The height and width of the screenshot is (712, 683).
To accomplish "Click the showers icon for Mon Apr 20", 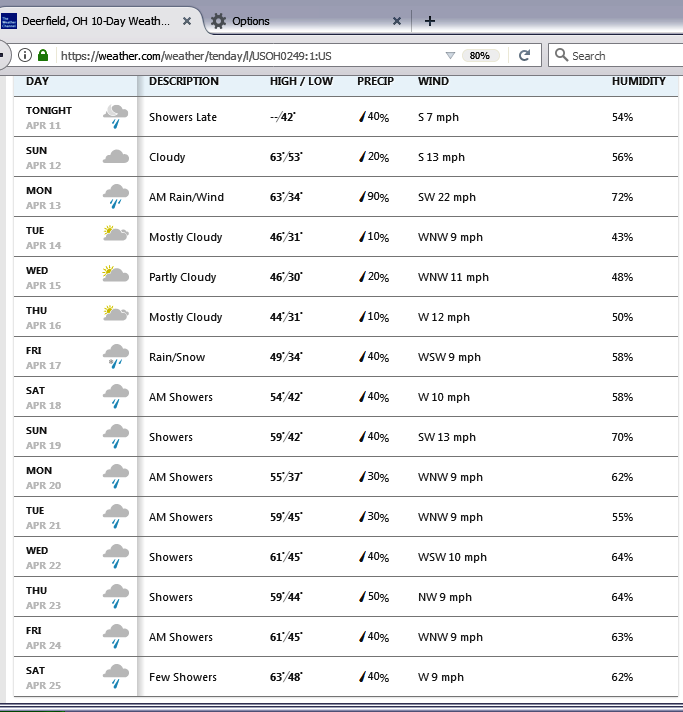I will click(115, 476).
